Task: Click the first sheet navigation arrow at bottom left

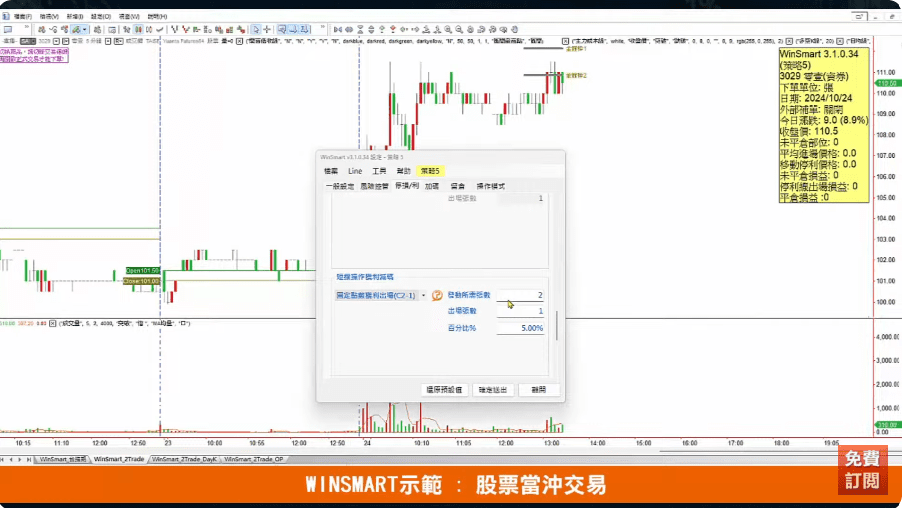Action: click(x=3, y=460)
